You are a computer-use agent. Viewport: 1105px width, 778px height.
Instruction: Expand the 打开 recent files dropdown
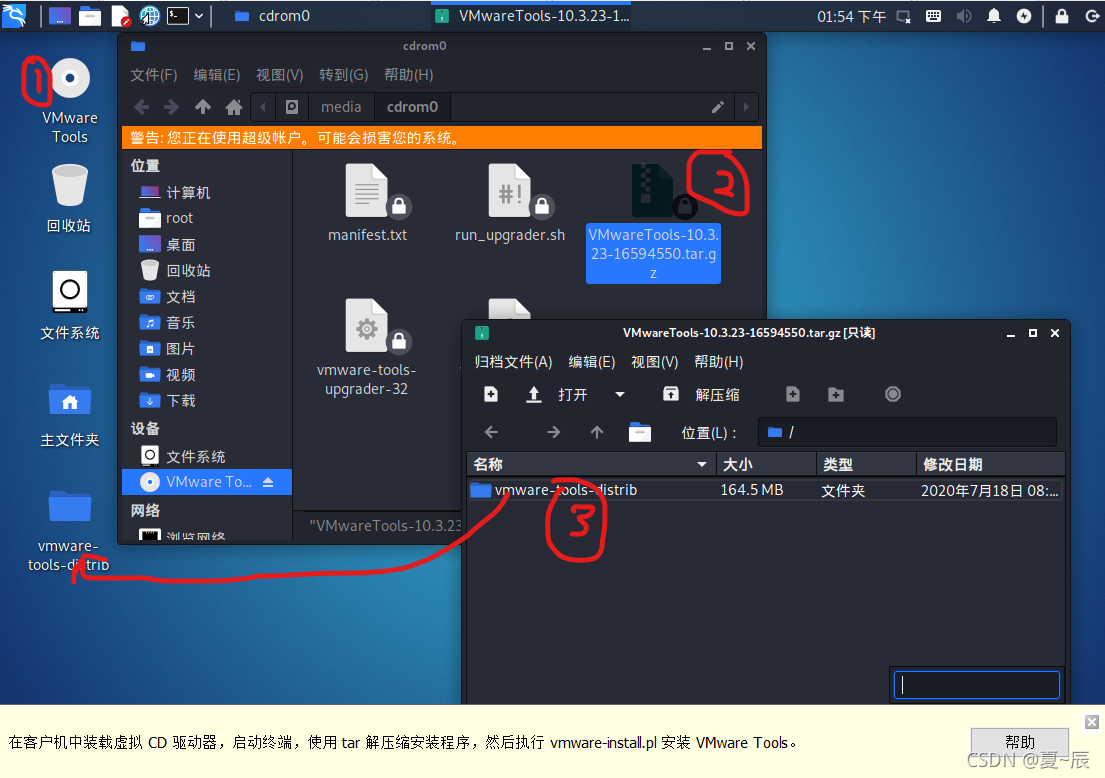(x=620, y=395)
